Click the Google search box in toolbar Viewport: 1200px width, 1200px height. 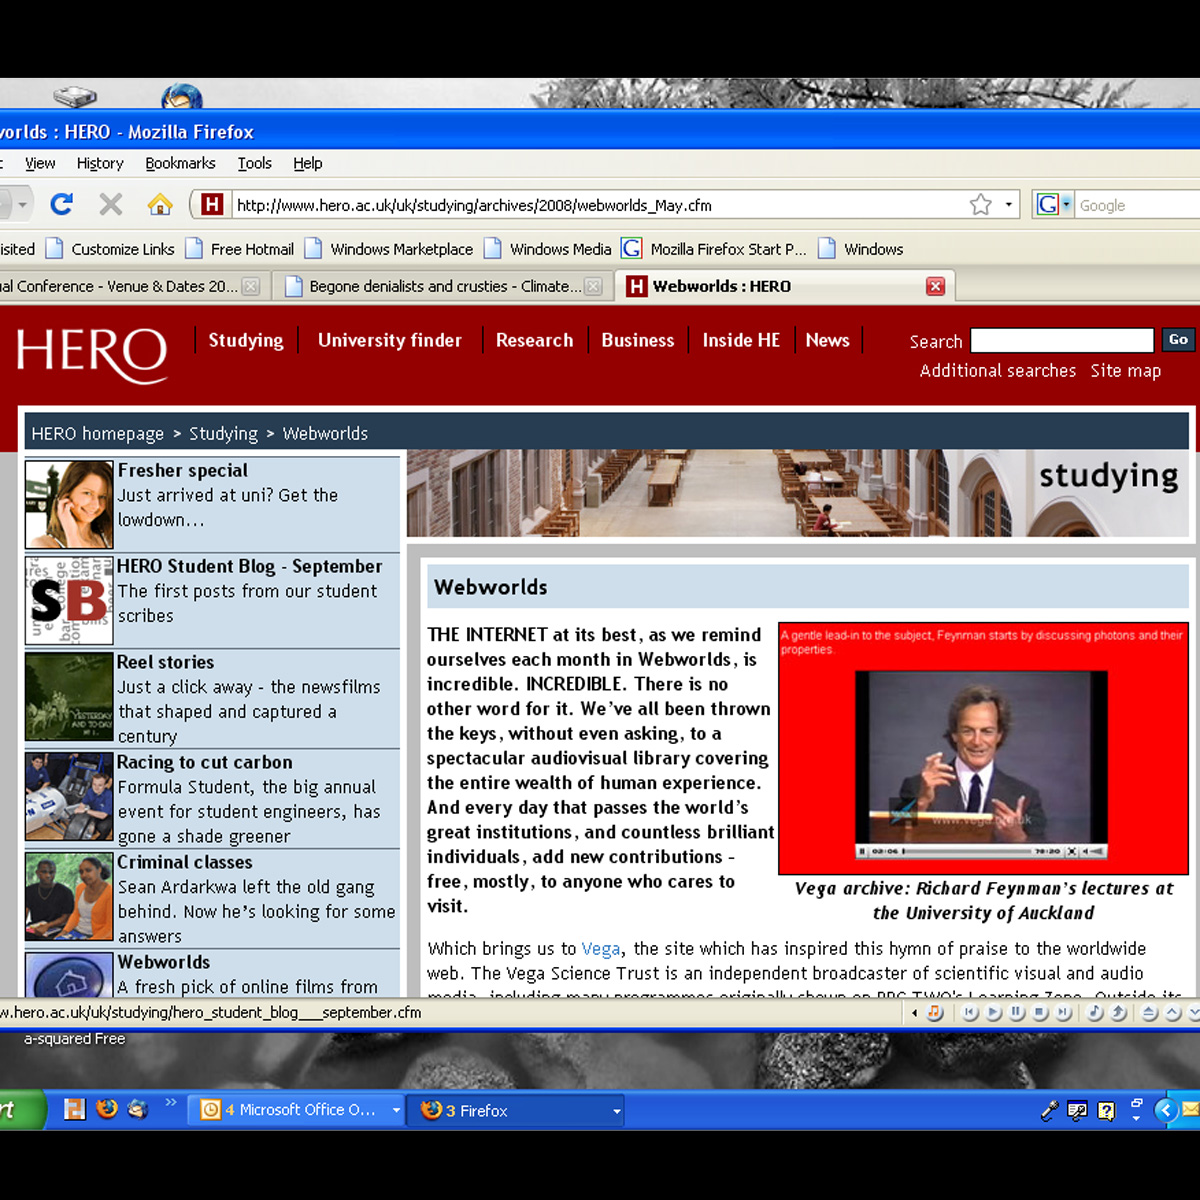click(1138, 205)
